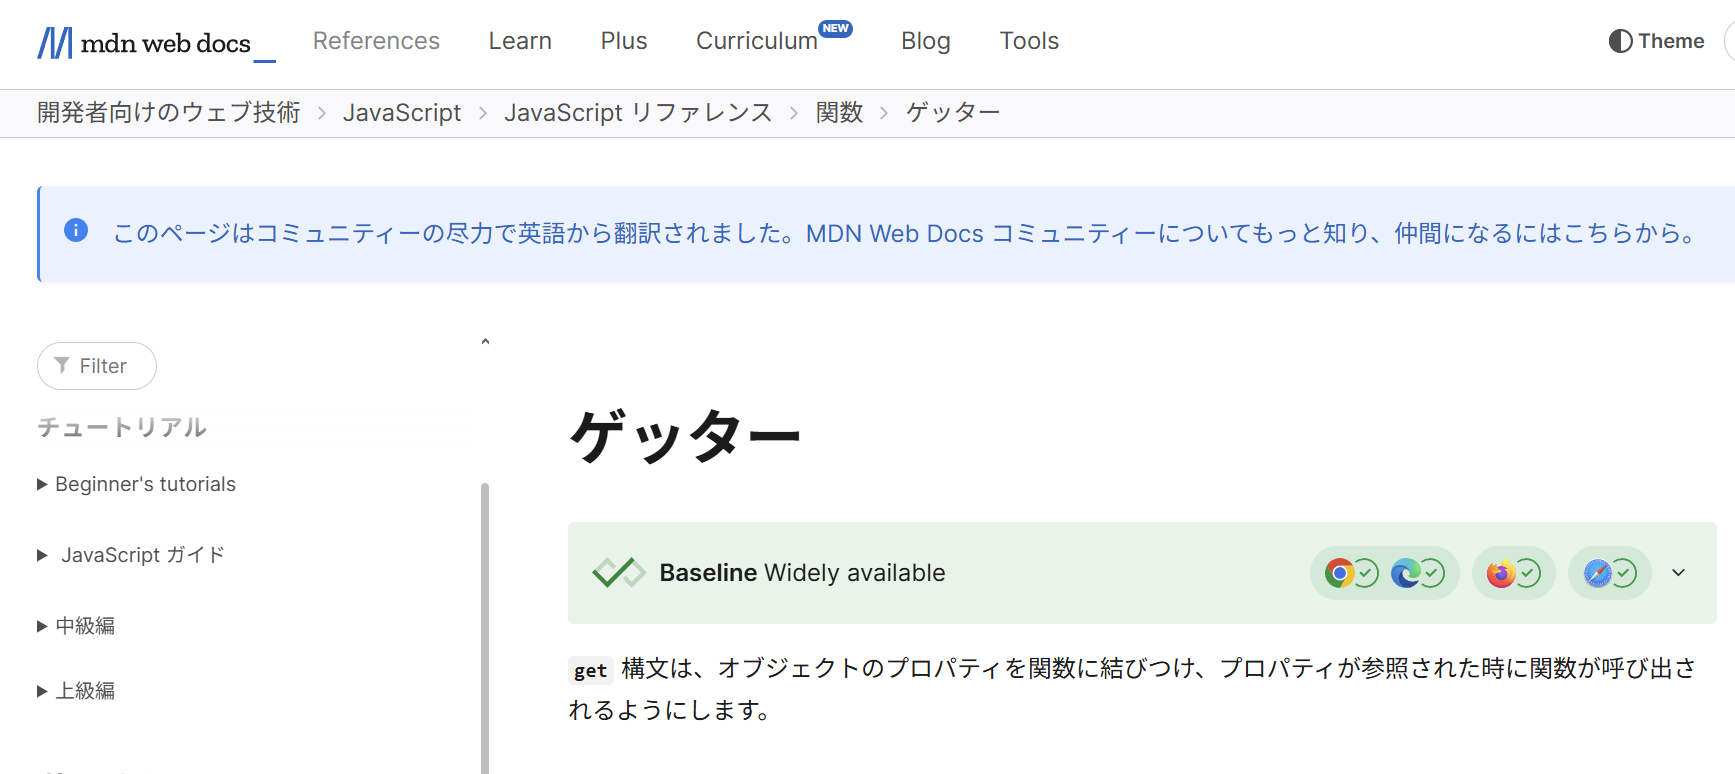Image resolution: width=1735 pixels, height=774 pixels.
Task: Click the Baseline checkmark icon
Action: coord(619,573)
